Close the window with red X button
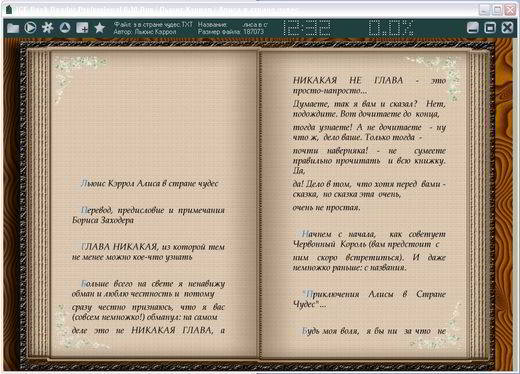Image resolution: width=520 pixels, height=374 pixels. pos(510,10)
